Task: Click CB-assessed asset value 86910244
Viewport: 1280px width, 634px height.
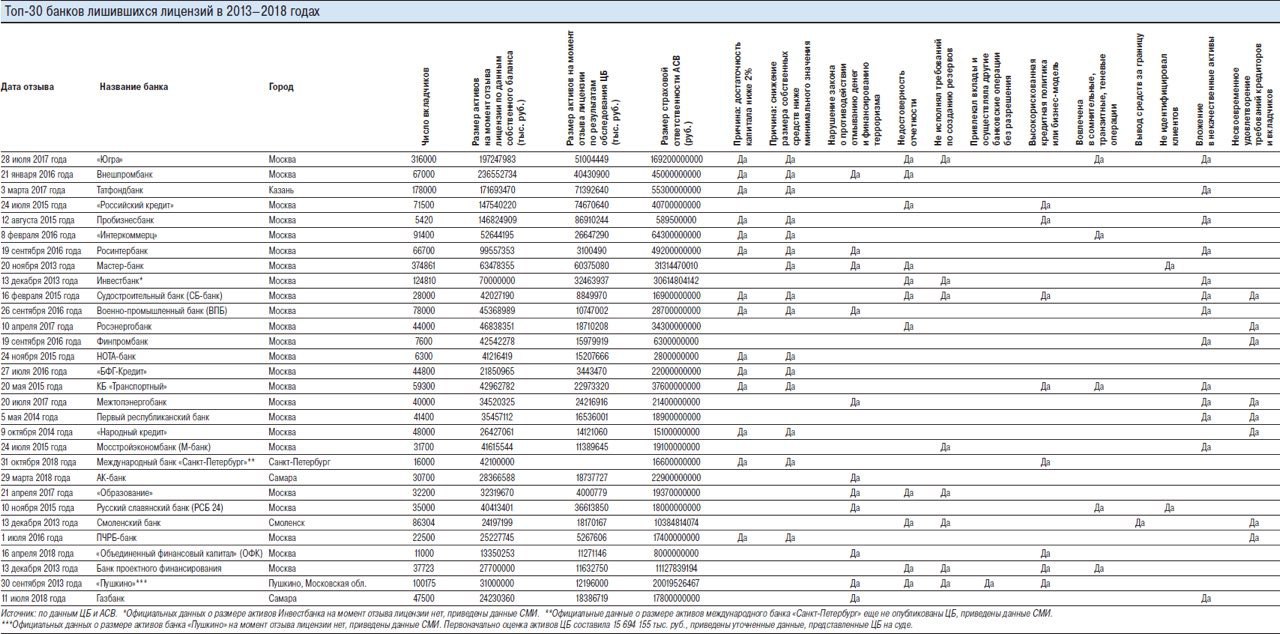Action: (591, 219)
